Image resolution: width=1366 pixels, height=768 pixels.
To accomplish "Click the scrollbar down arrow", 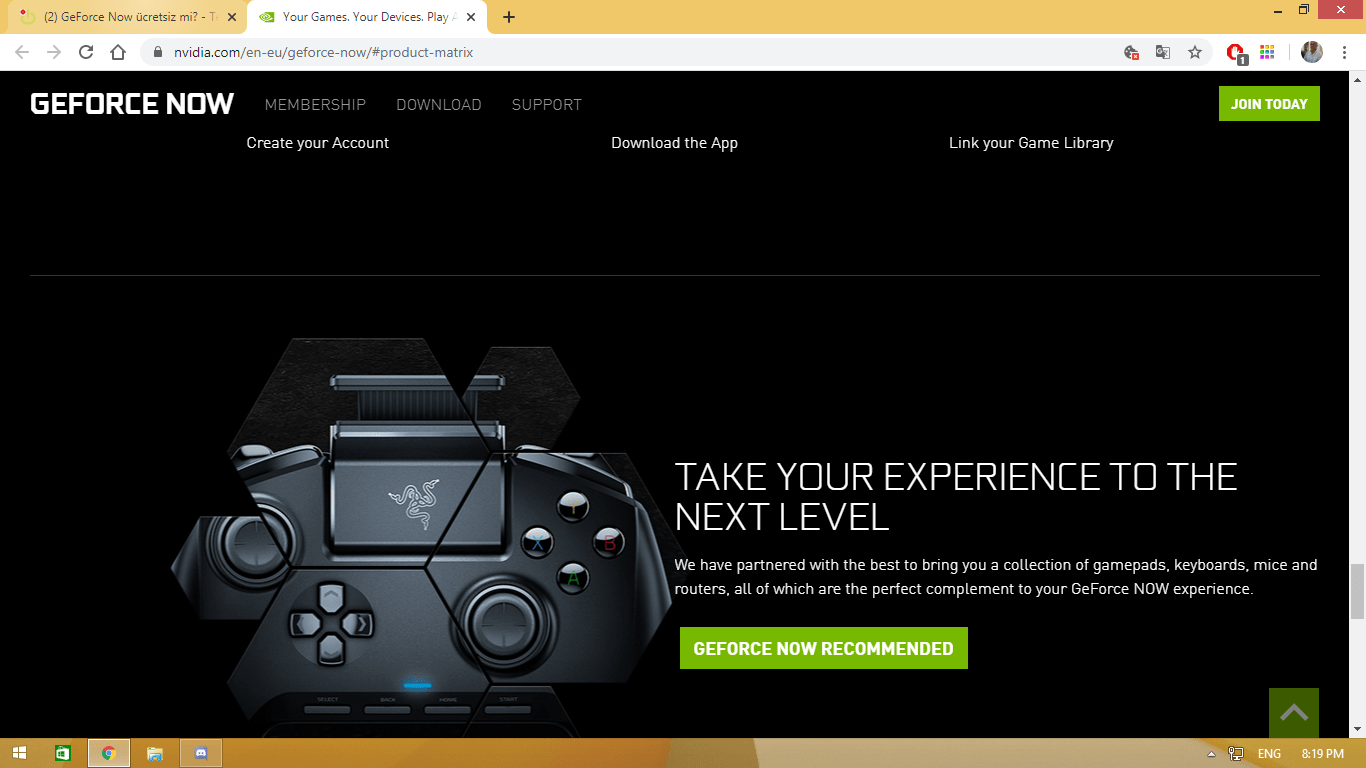I will [1356, 729].
